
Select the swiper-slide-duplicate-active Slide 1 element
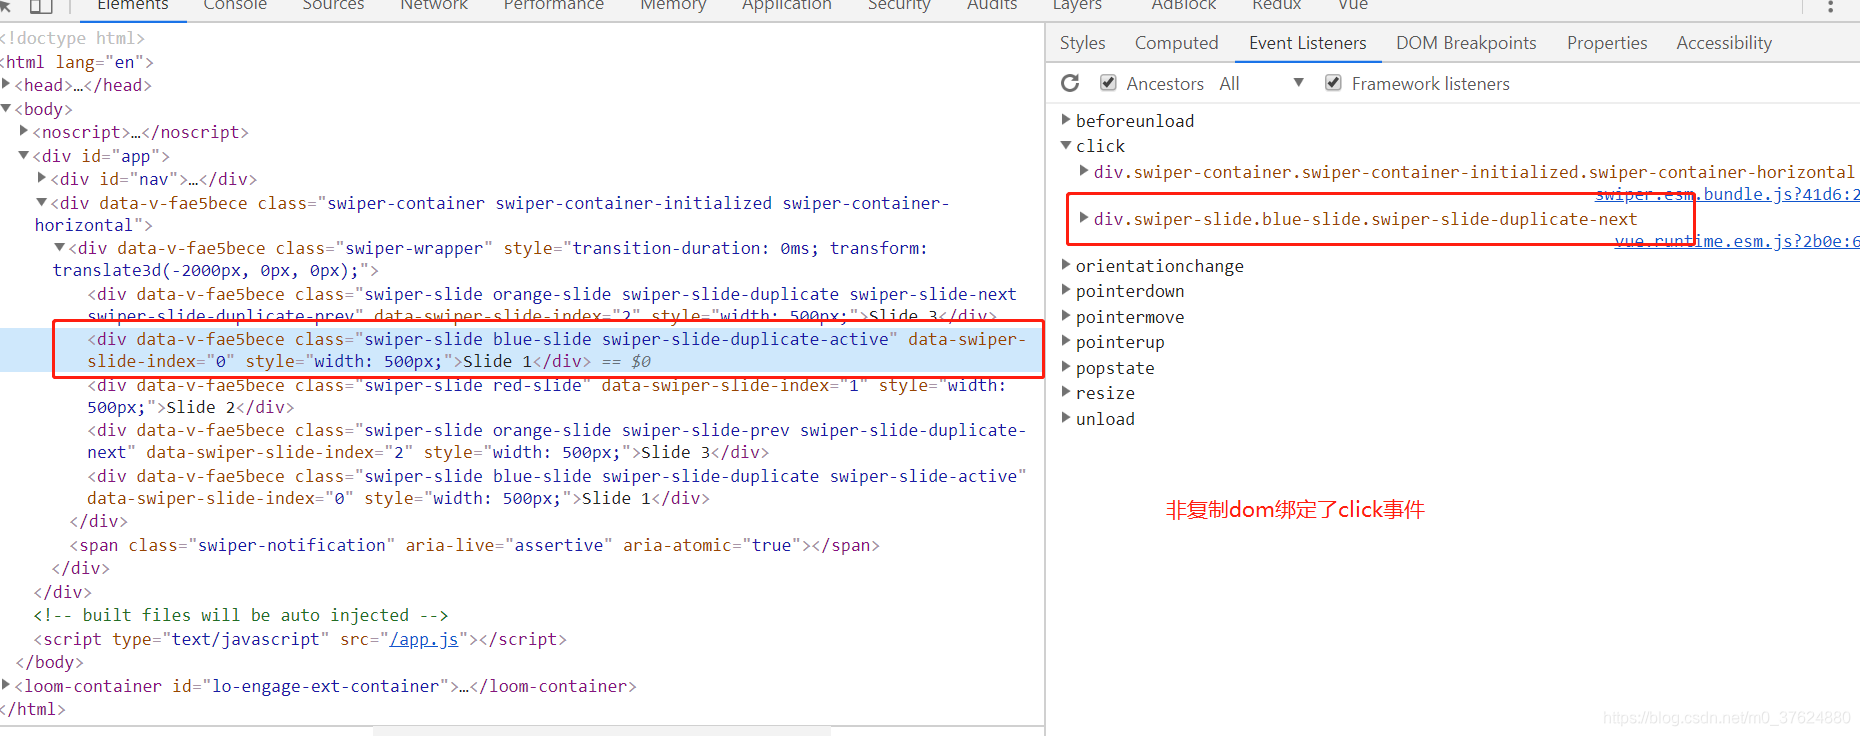[556, 350]
